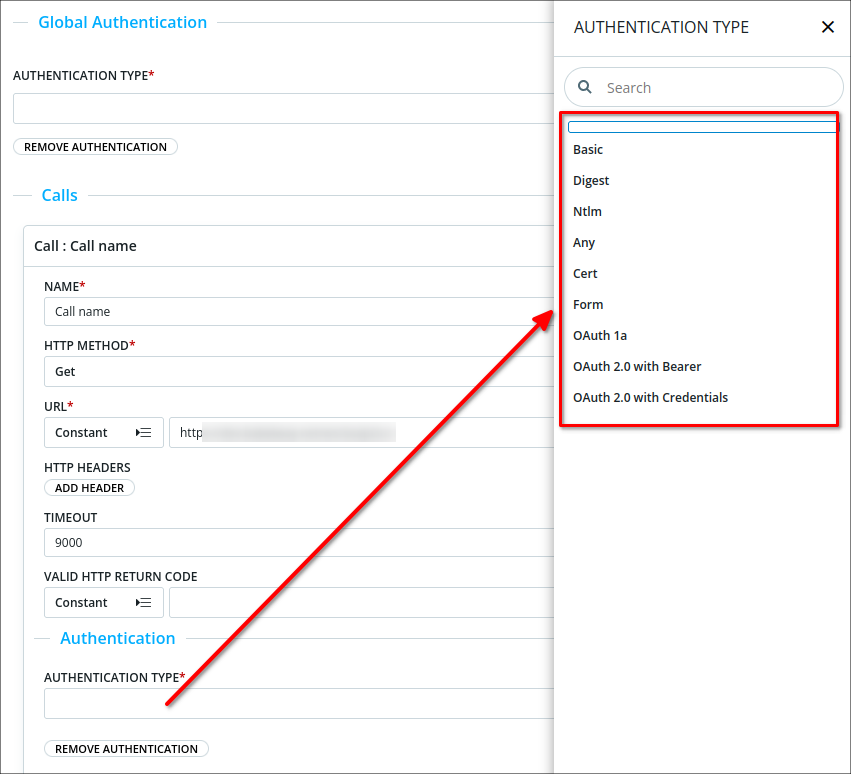The height and width of the screenshot is (774, 851).
Task: Click the search magnifier icon
Action: pyautogui.click(x=585, y=87)
